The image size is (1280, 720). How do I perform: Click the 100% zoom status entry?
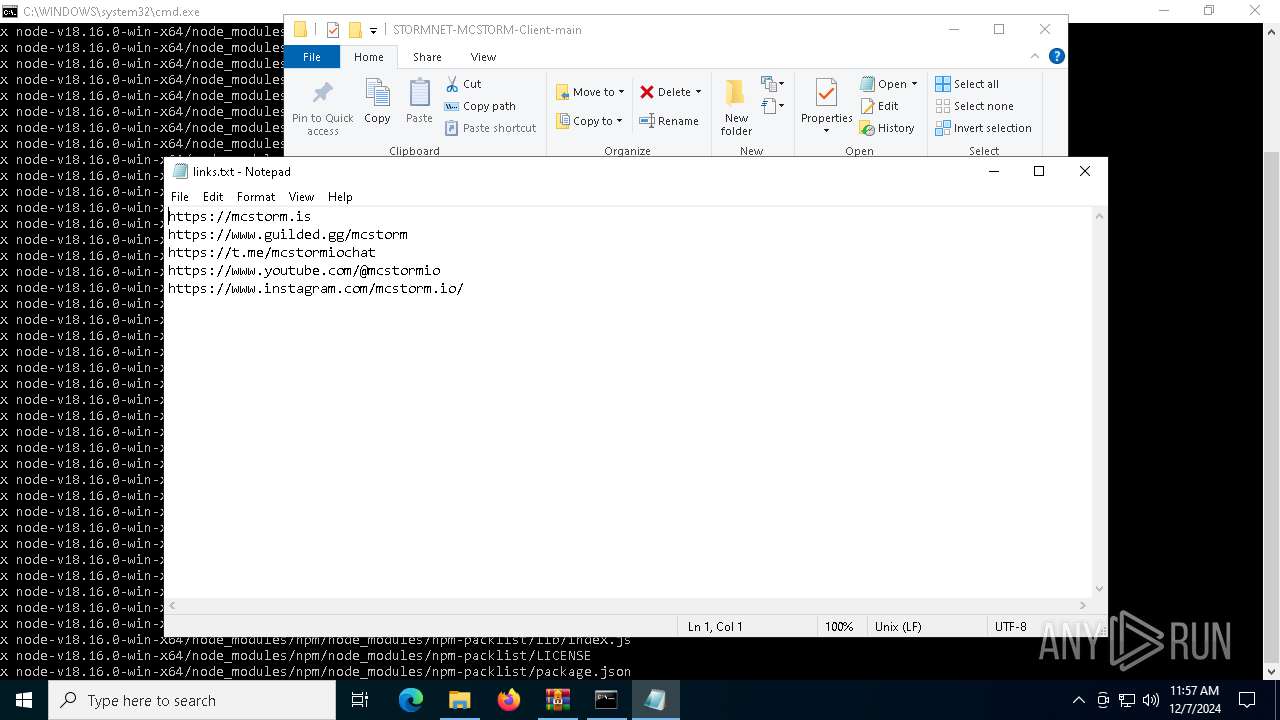coord(839,627)
